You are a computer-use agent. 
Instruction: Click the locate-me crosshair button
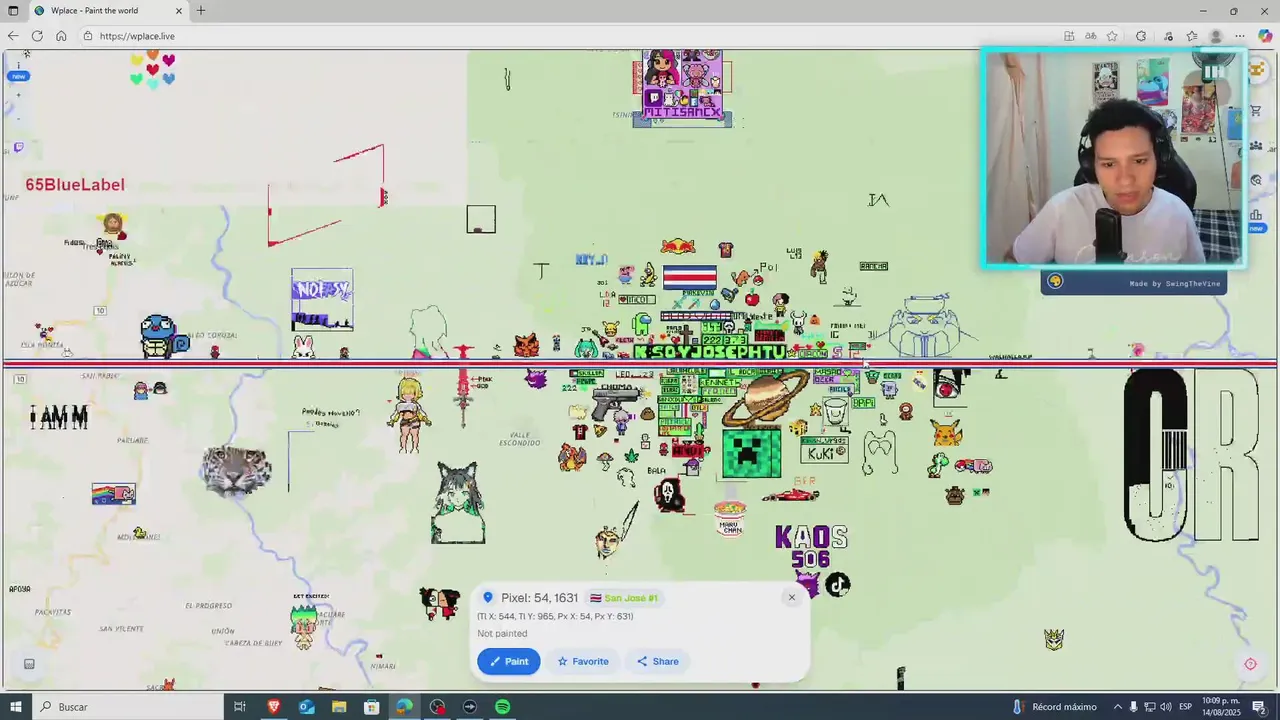coord(1250,664)
